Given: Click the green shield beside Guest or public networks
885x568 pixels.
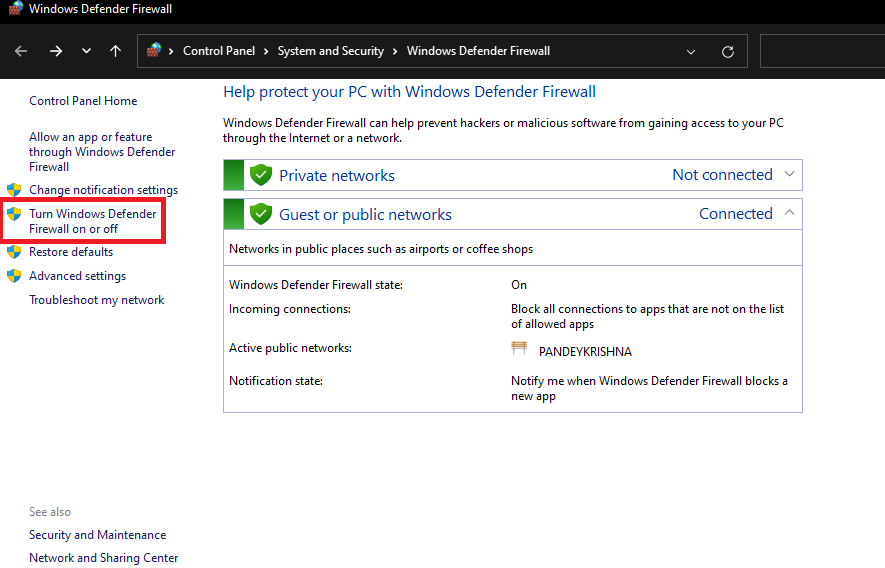Looking at the screenshot, I should 261,214.
